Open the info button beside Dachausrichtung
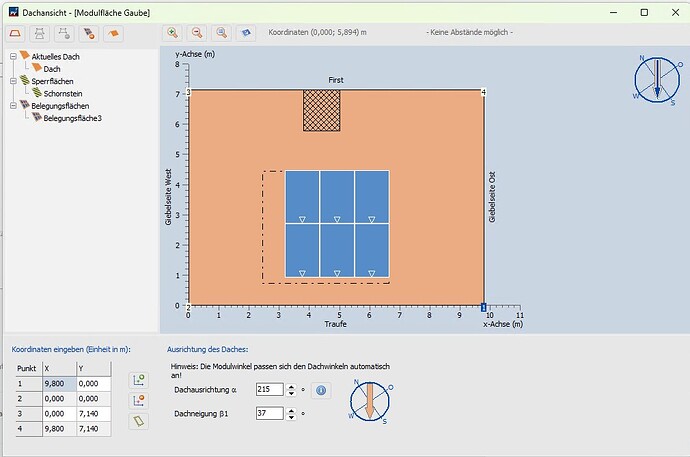 [321, 390]
